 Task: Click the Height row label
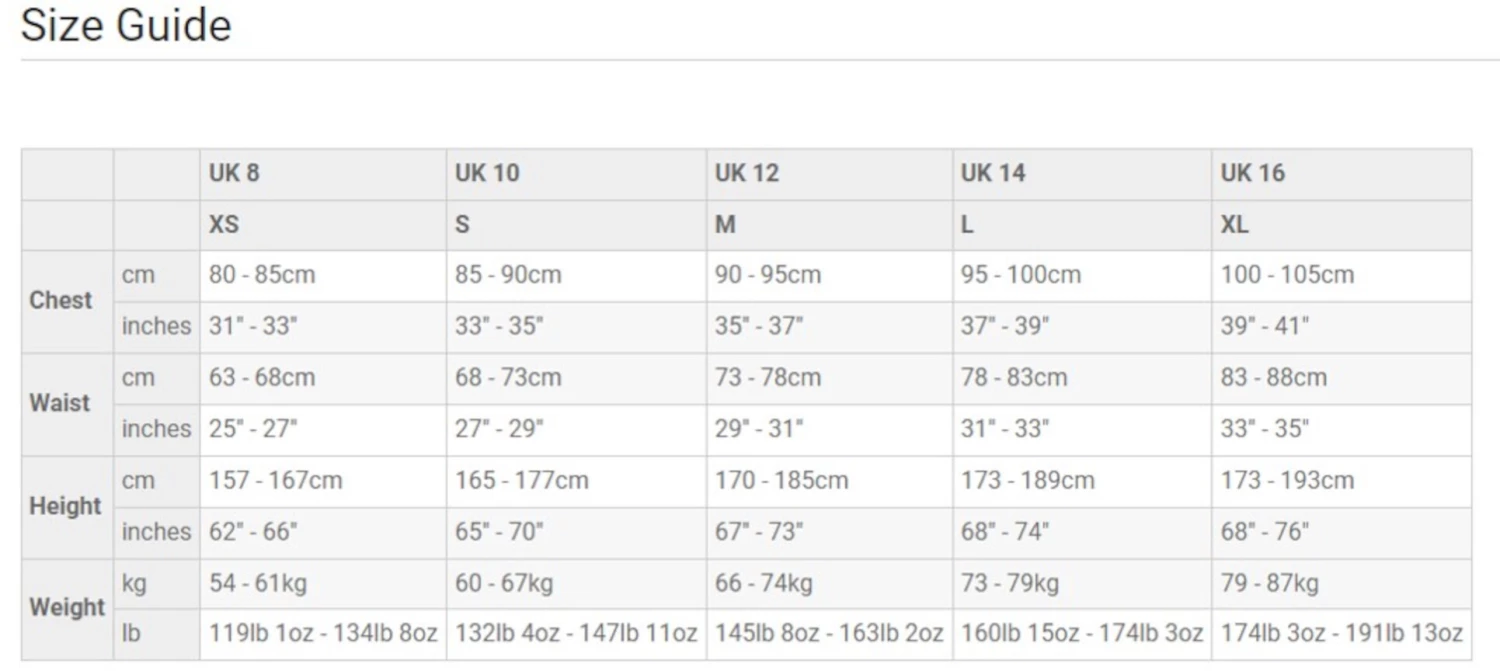click(65, 506)
